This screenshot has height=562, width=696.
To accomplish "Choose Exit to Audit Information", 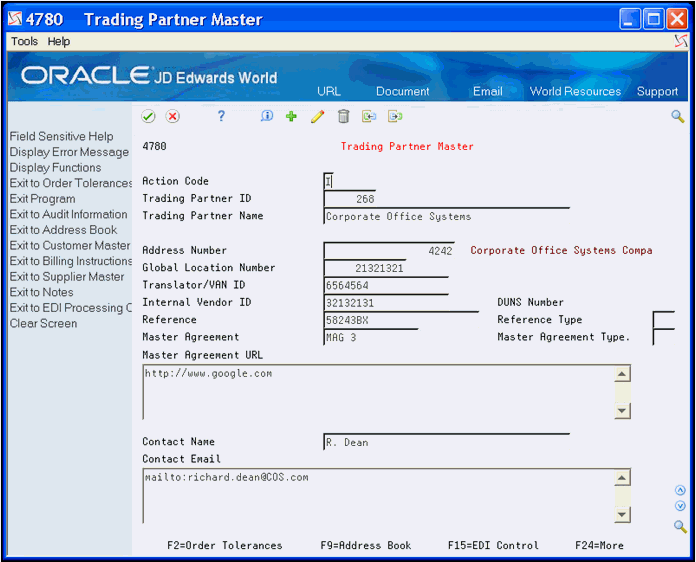I will pos(68,214).
